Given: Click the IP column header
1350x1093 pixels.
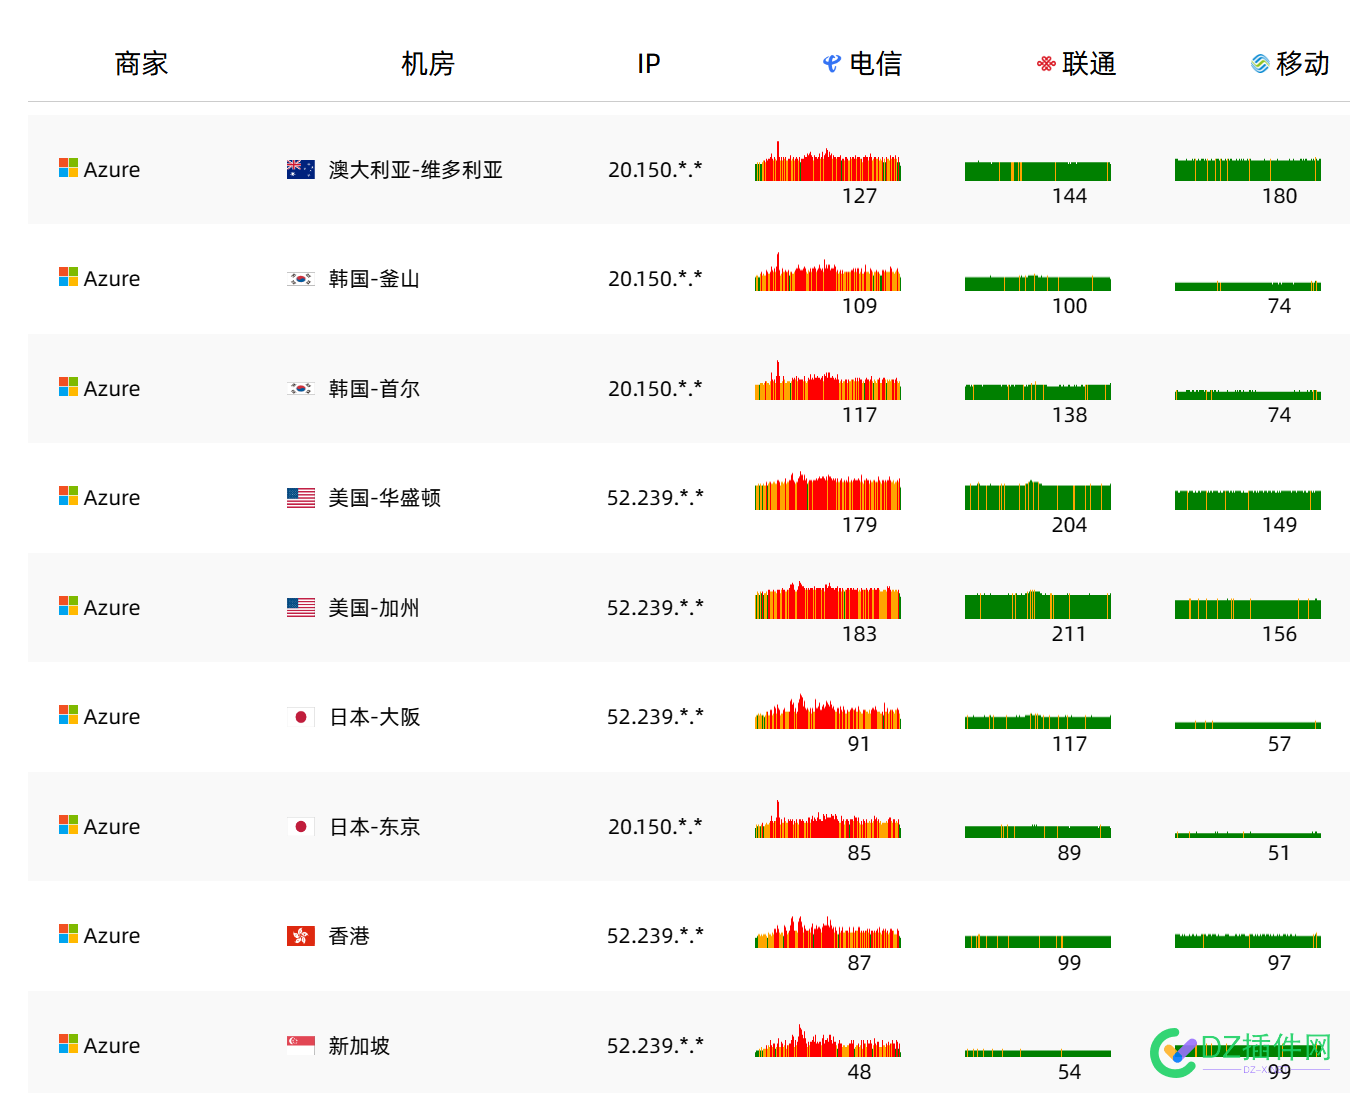Looking at the screenshot, I should 649,64.
